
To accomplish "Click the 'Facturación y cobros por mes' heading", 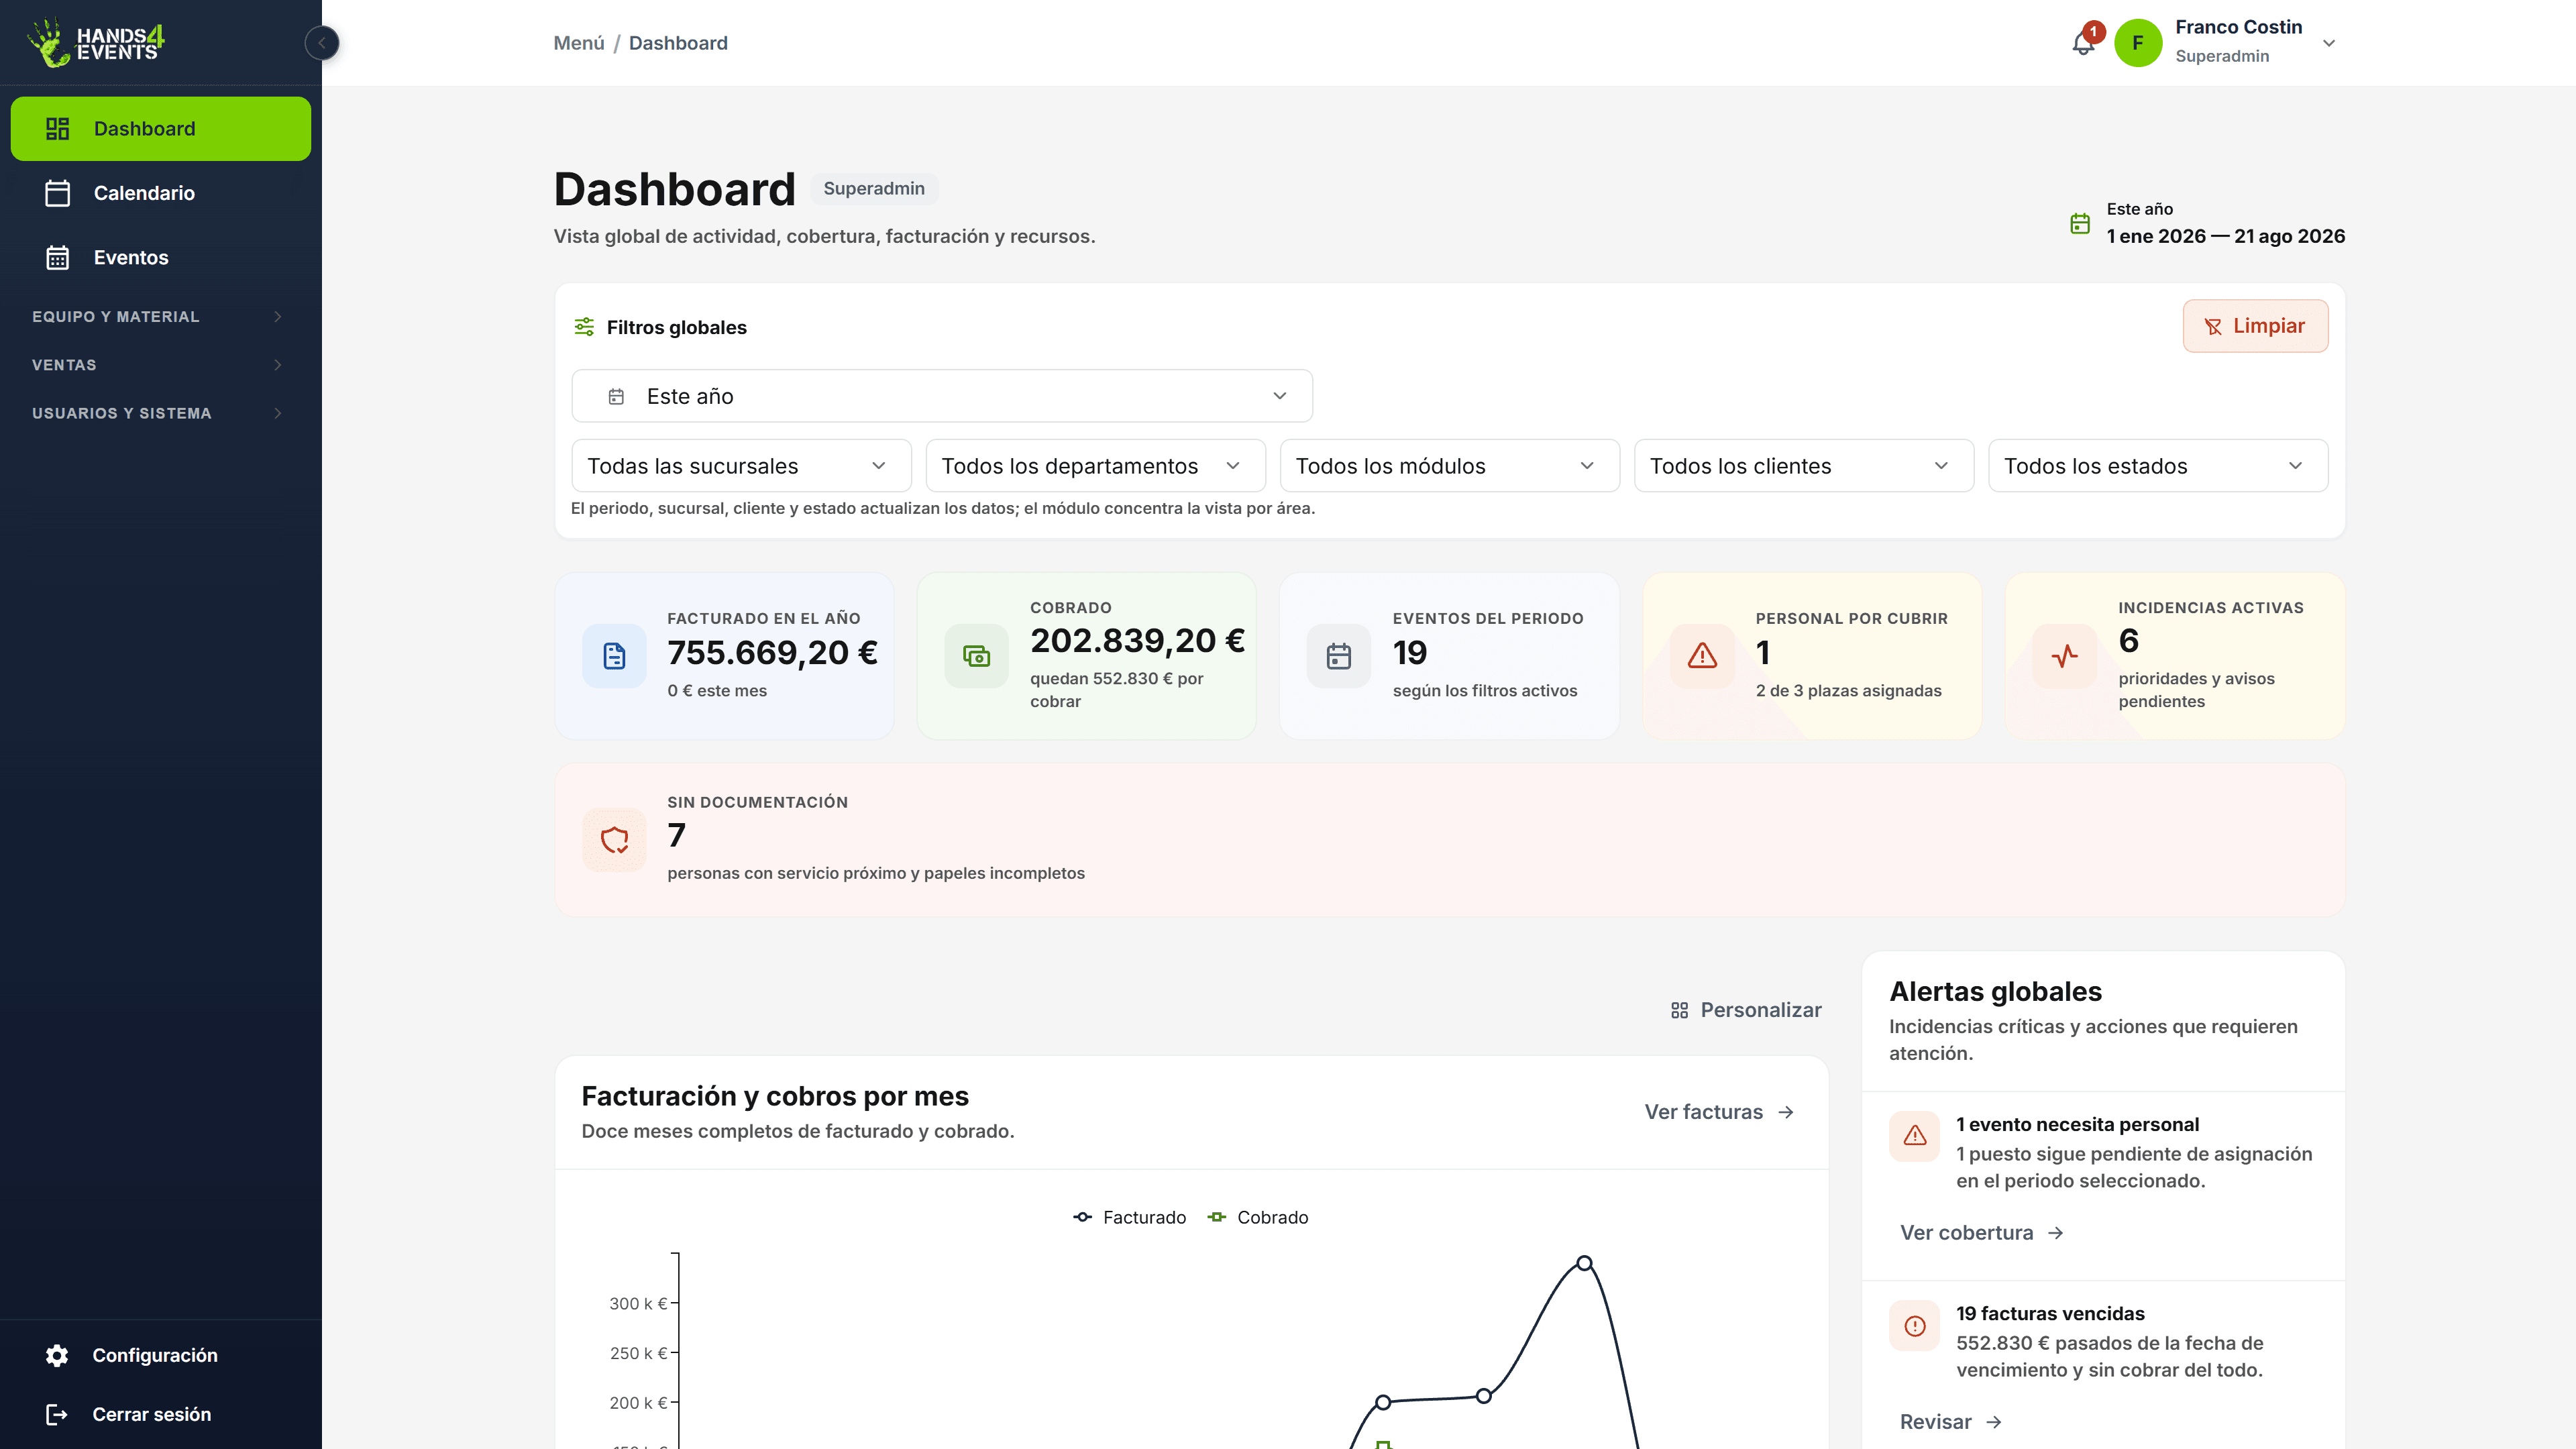I will click(775, 1097).
